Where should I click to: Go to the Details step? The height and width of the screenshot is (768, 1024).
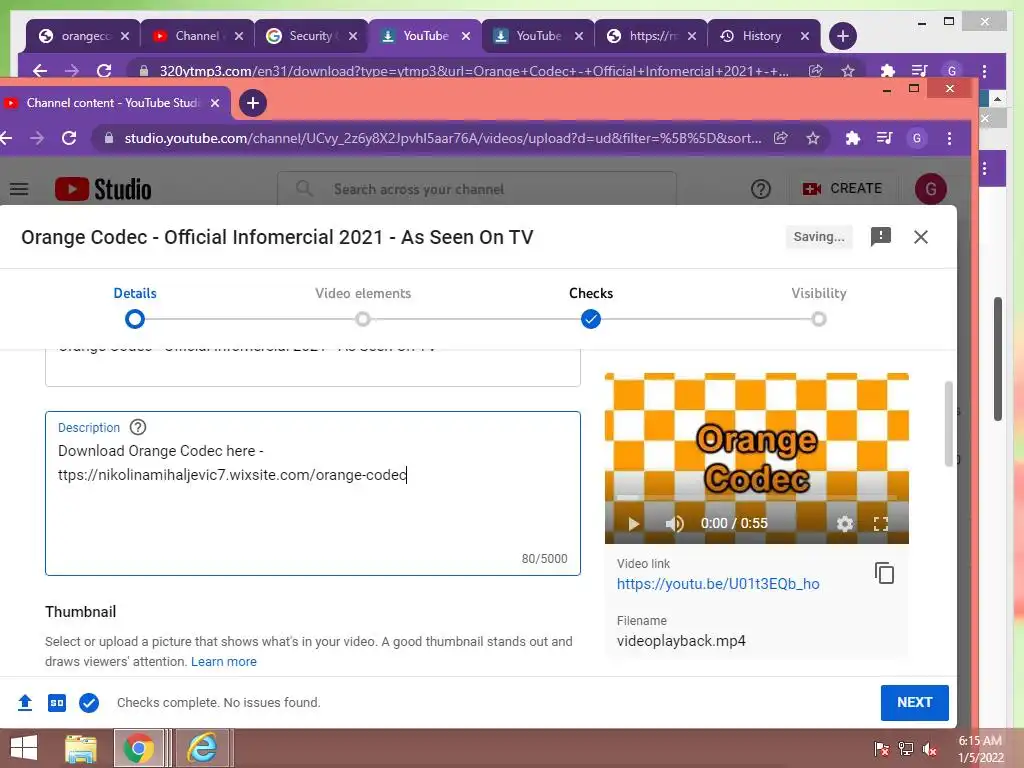[x=135, y=307]
